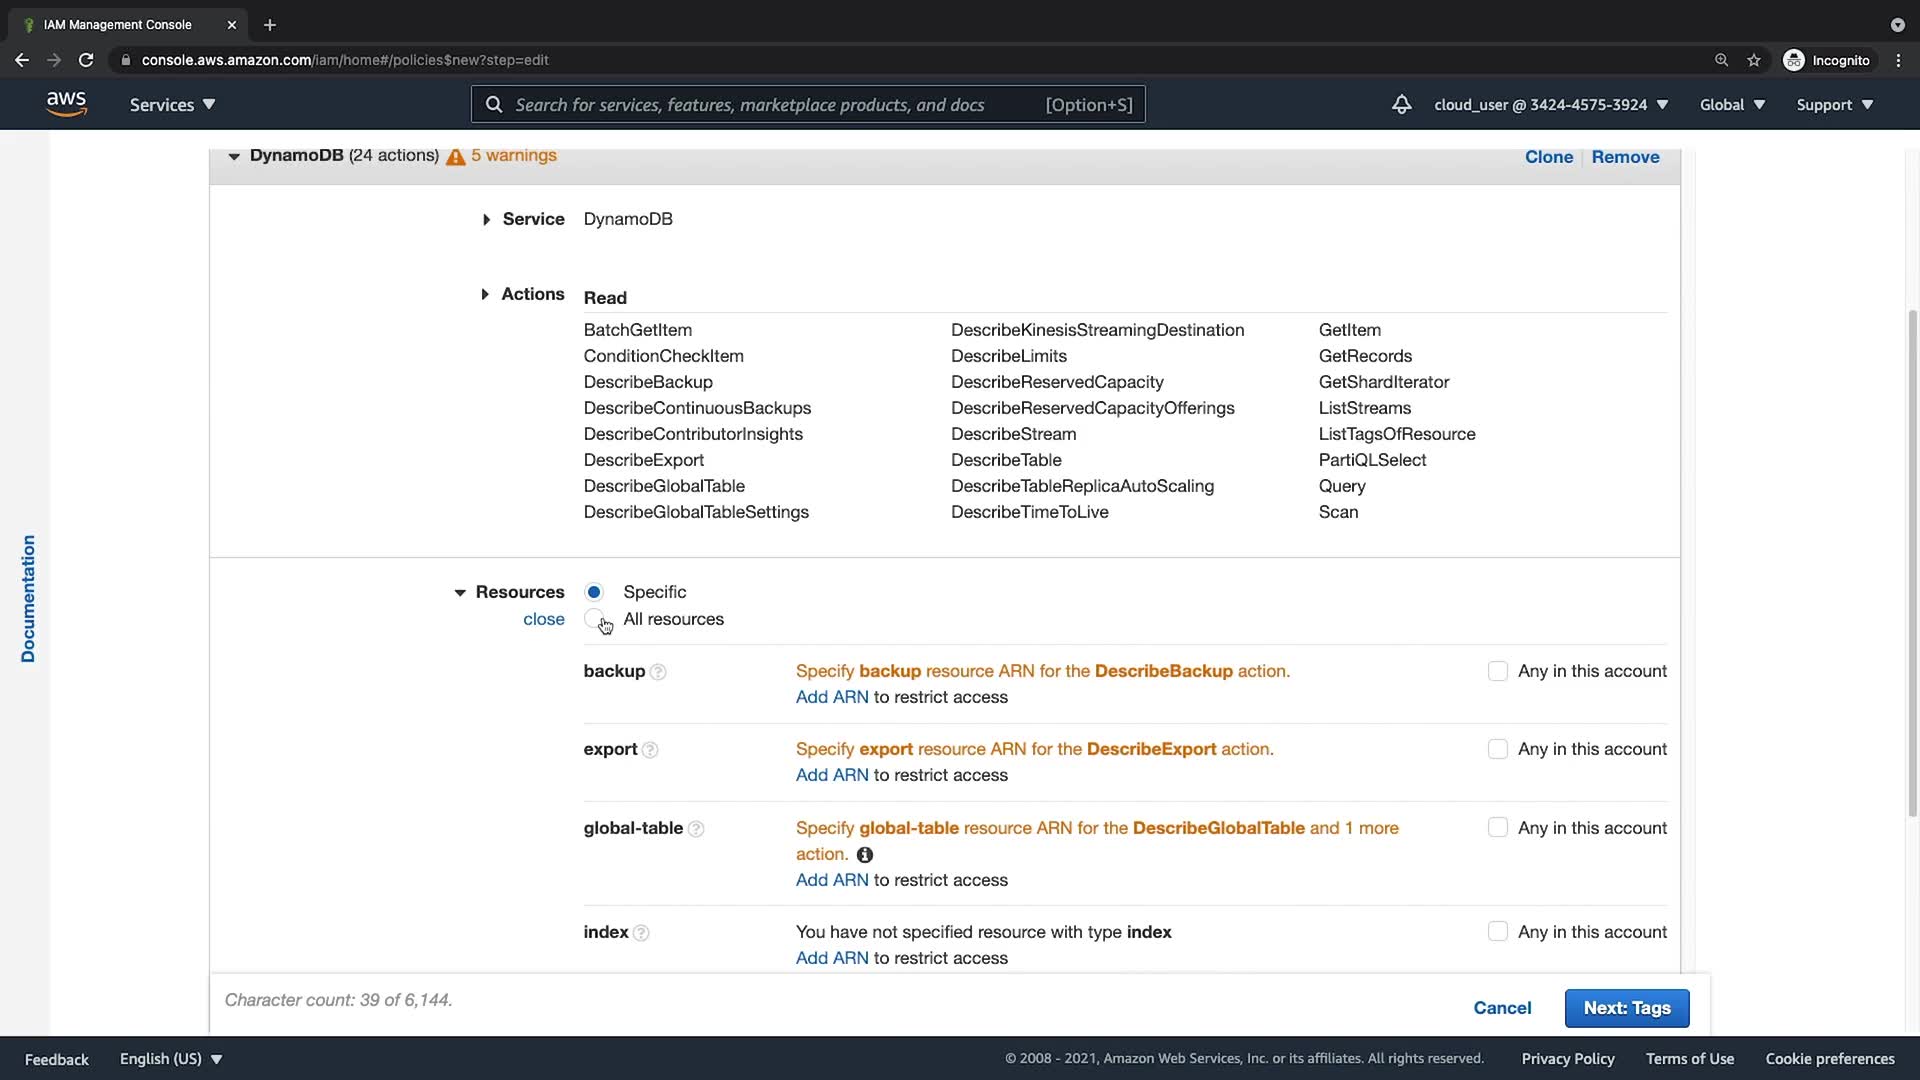The height and width of the screenshot is (1080, 1920).
Task: Open the notifications bell icon
Action: [1401, 104]
